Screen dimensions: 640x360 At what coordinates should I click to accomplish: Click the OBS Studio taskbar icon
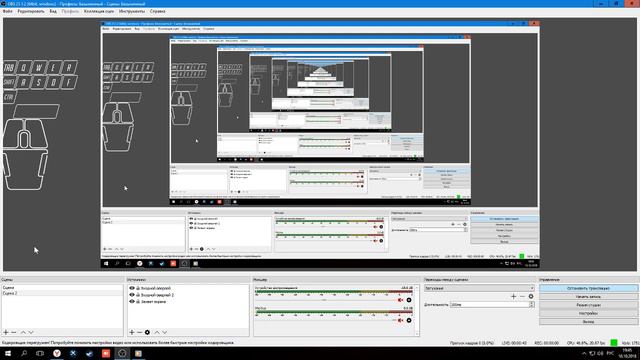pos(122,353)
